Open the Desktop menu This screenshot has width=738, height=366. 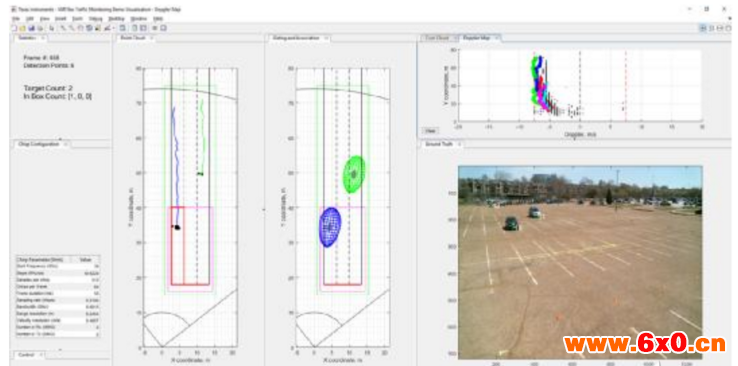click(x=116, y=19)
